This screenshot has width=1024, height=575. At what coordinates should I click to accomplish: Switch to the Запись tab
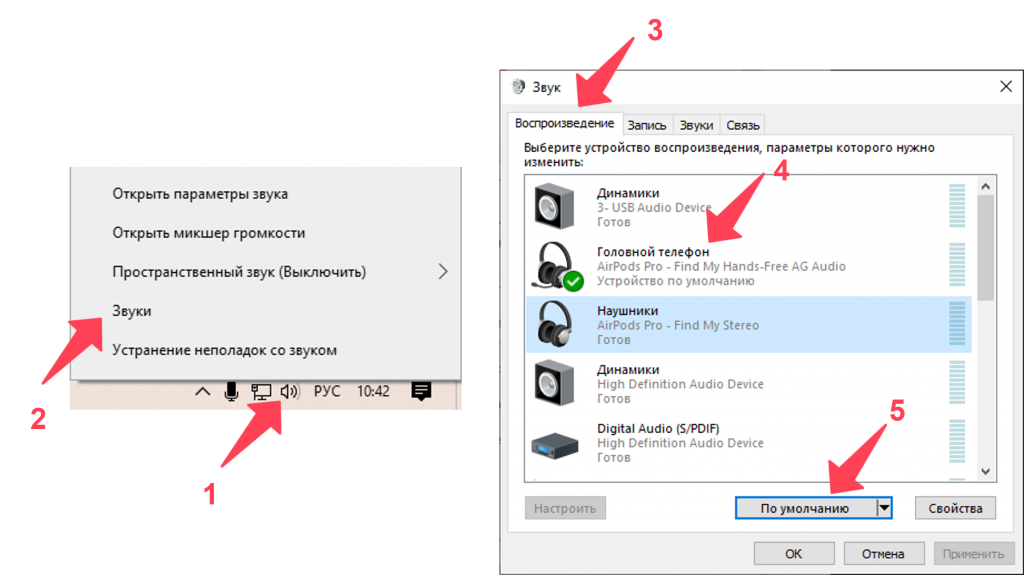(x=647, y=125)
